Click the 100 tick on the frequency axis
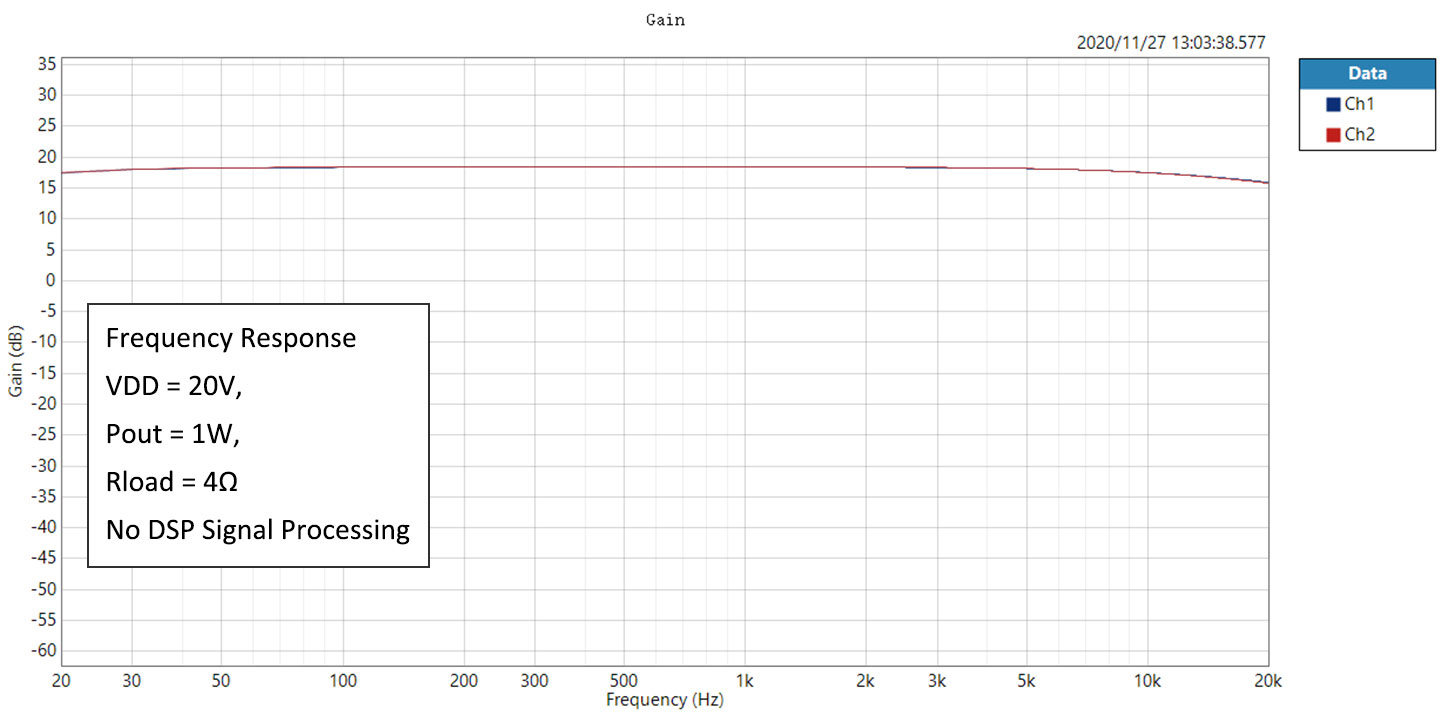 [x=343, y=681]
